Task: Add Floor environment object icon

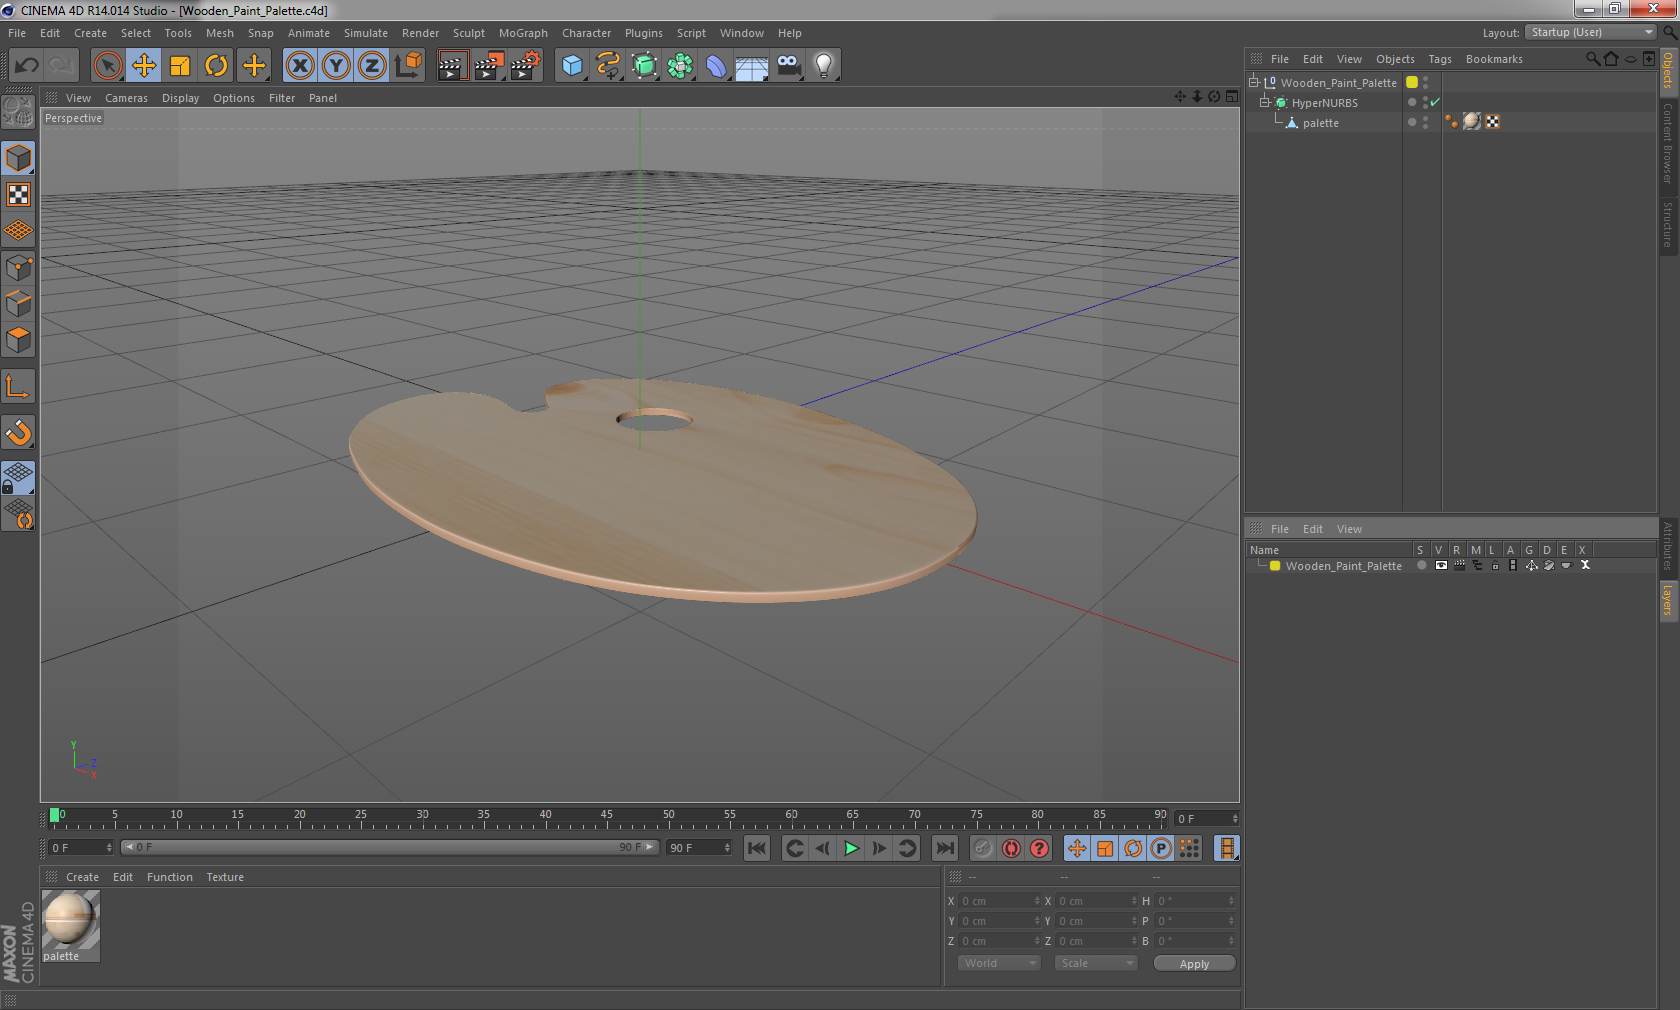Action: 752,66
